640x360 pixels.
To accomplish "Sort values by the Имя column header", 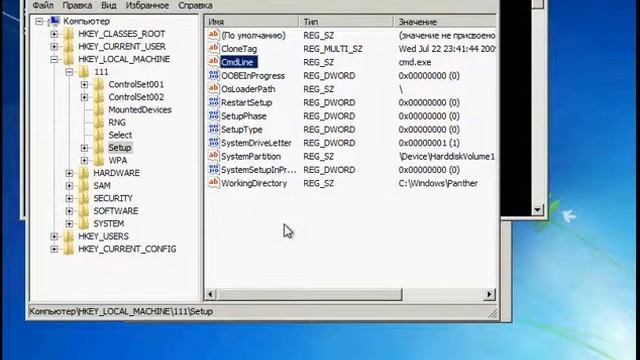I will (x=251, y=22).
